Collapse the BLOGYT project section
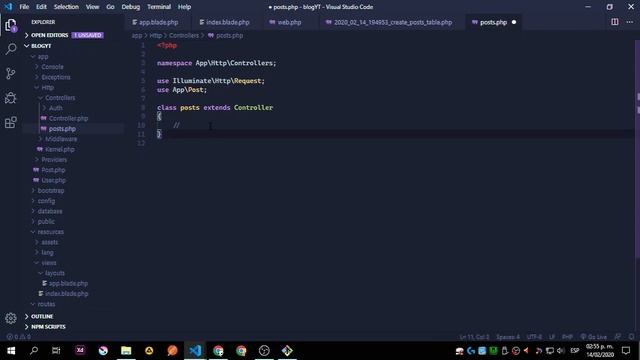 point(41,46)
